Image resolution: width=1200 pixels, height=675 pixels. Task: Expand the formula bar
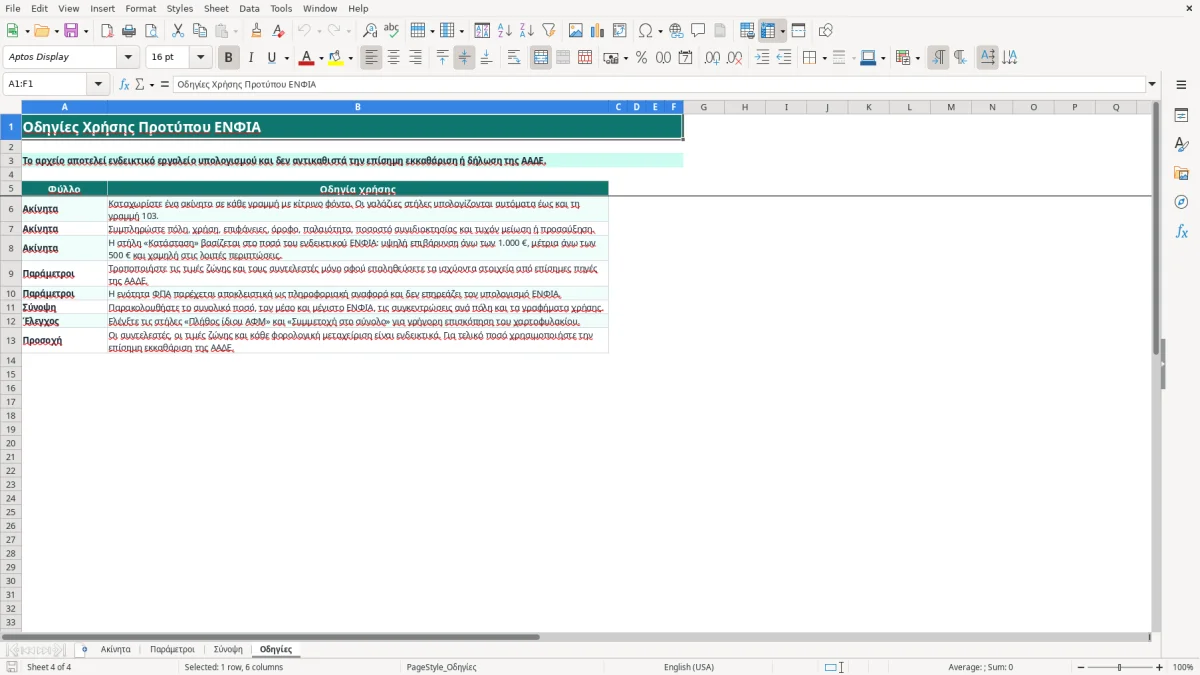pyautogui.click(x=1152, y=85)
